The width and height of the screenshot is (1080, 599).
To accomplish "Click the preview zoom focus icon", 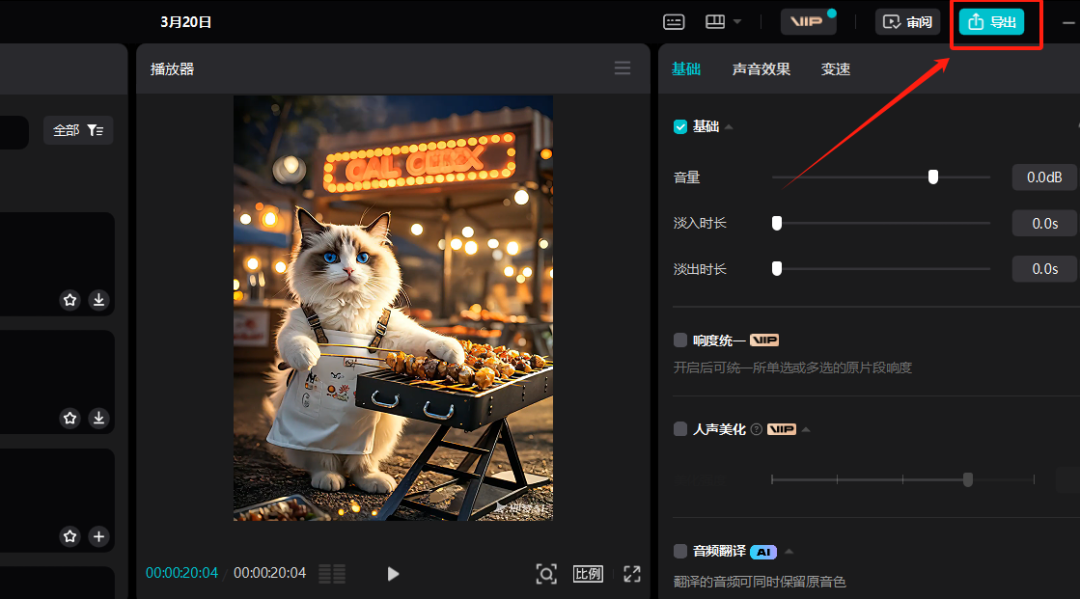I will coord(546,574).
